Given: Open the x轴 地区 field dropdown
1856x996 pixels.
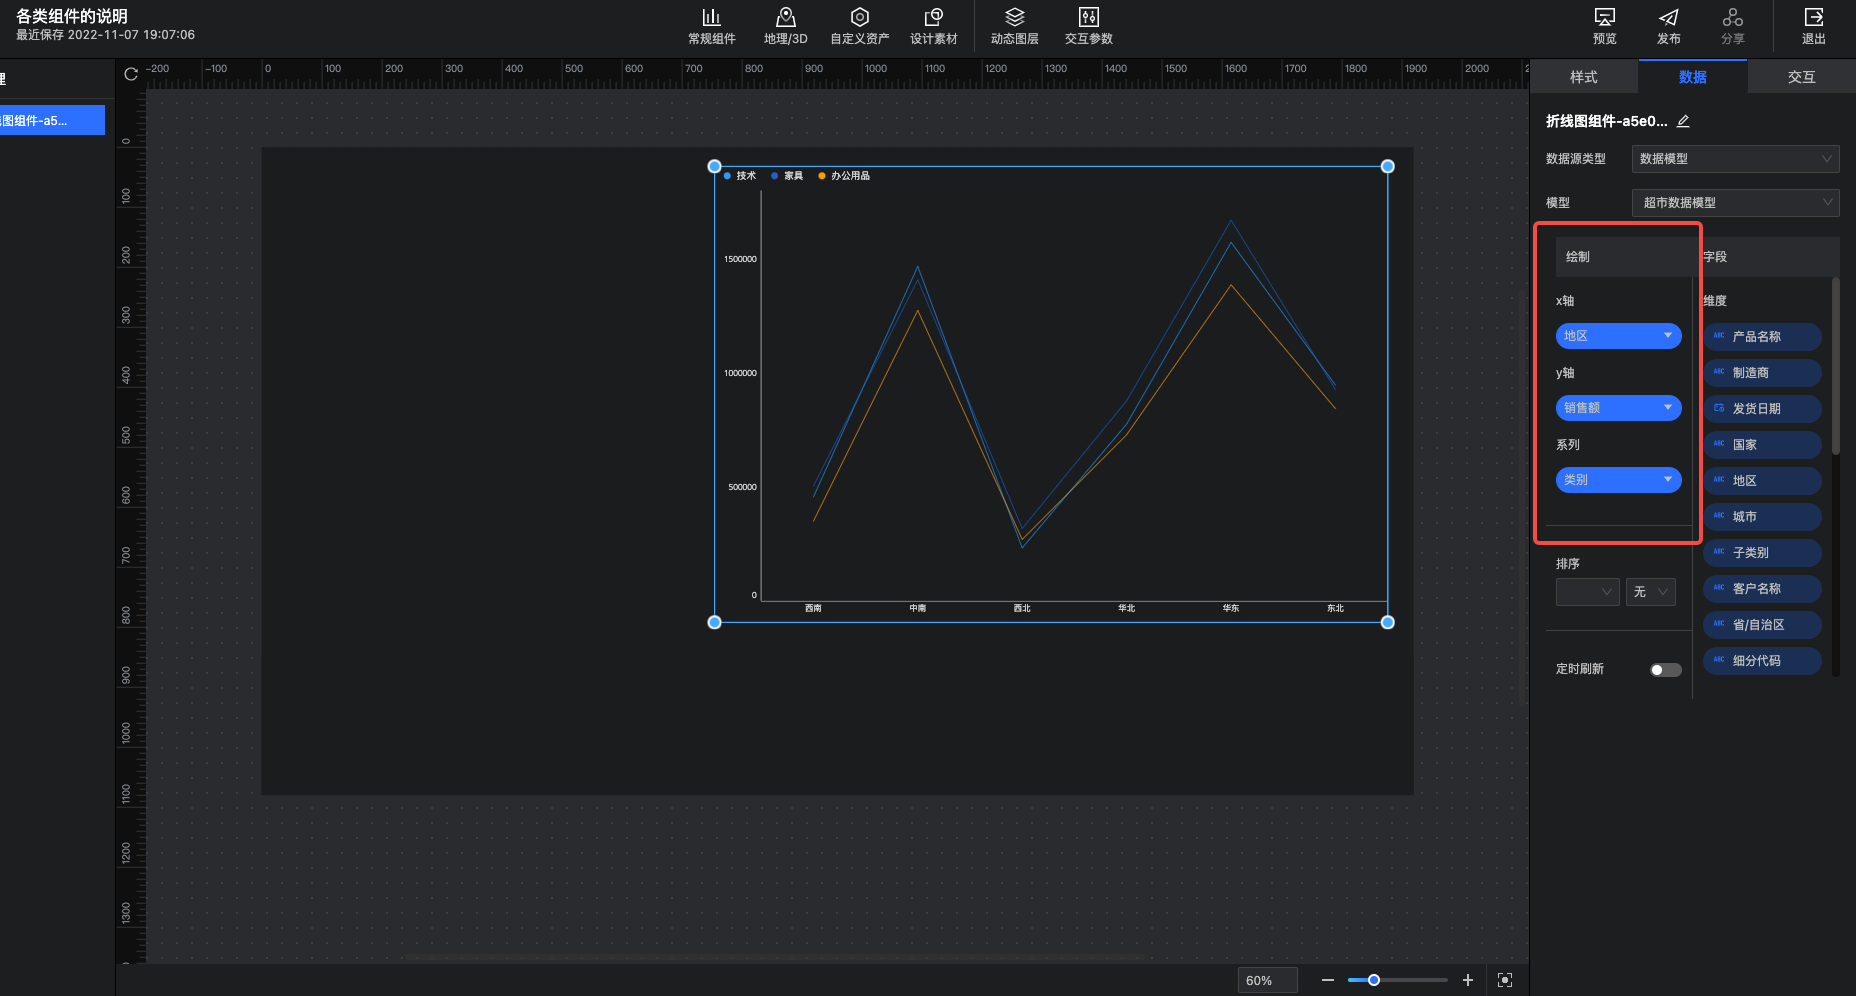Looking at the screenshot, I should click(x=1618, y=336).
